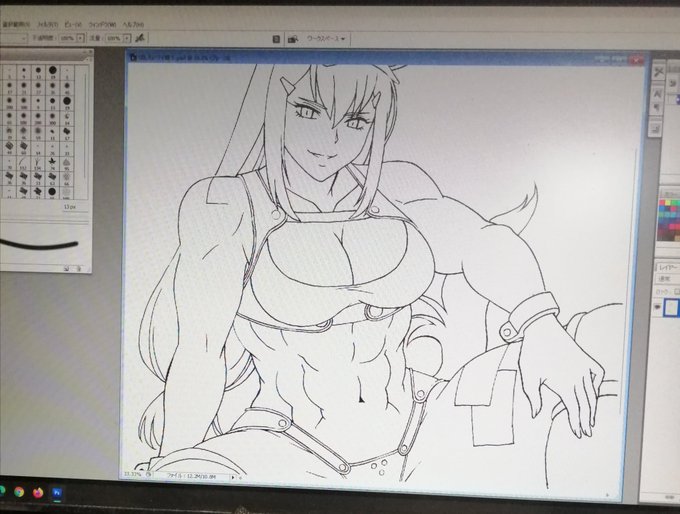Click the palette toggle icon left of the workspace menu

pyautogui.click(x=276, y=39)
